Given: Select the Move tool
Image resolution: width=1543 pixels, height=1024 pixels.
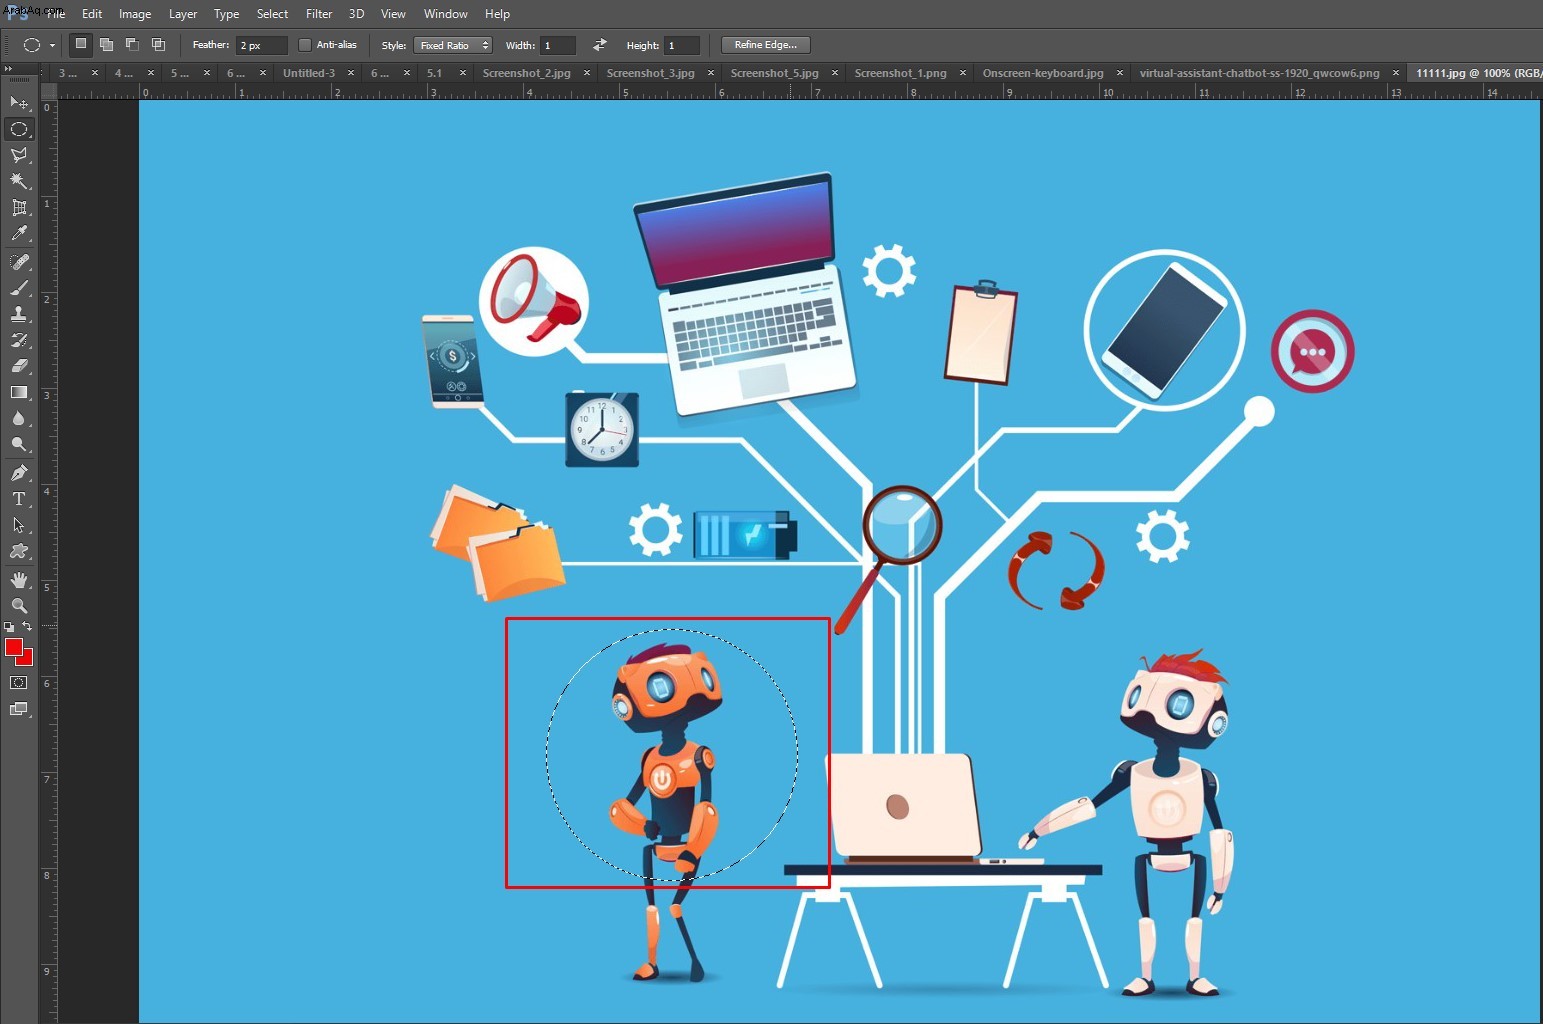Looking at the screenshot, I should pos(19,102).
